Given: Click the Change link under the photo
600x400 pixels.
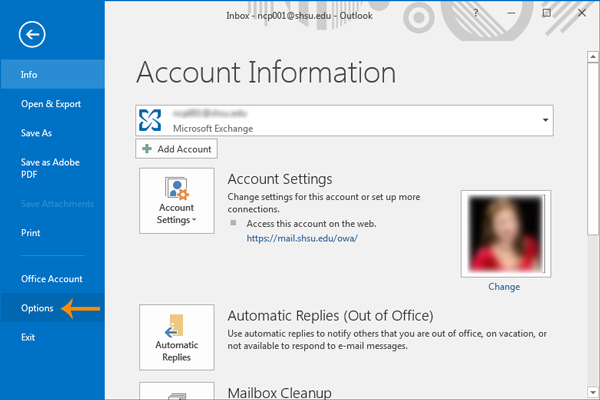Looking at the screenshot, I should 504,287.
